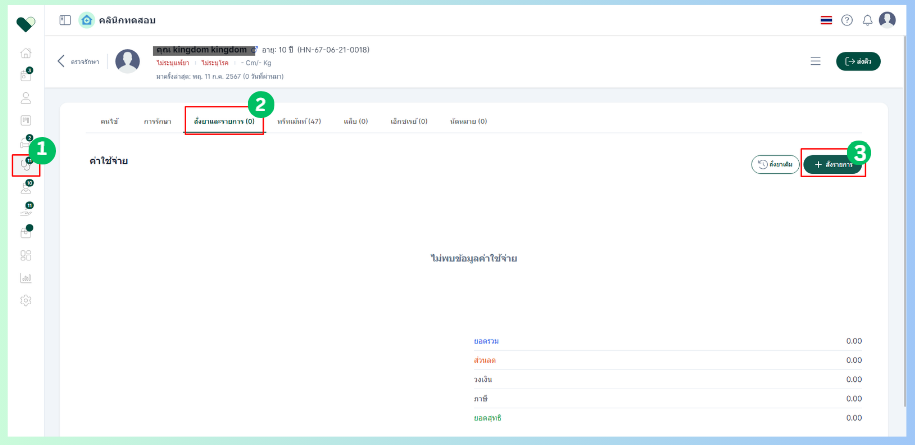Open the นัดหมาย (0) tab
The width and height of the screenshot is (915, 445).
[x=469, y=121]
